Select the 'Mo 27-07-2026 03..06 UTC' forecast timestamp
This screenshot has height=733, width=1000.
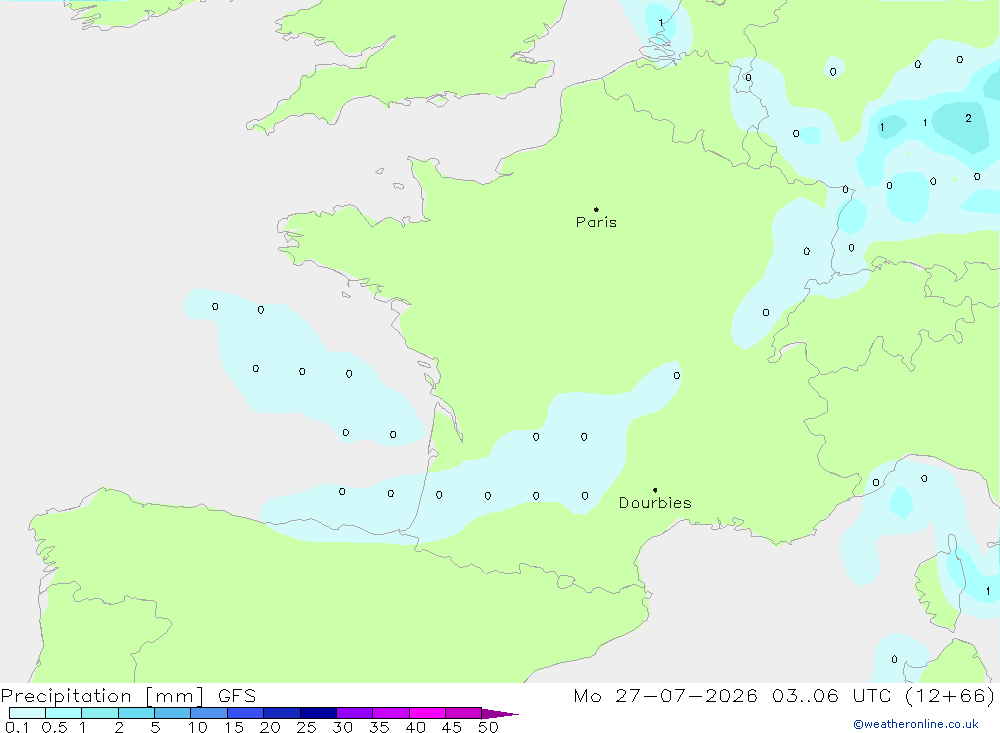coord(732,695)
